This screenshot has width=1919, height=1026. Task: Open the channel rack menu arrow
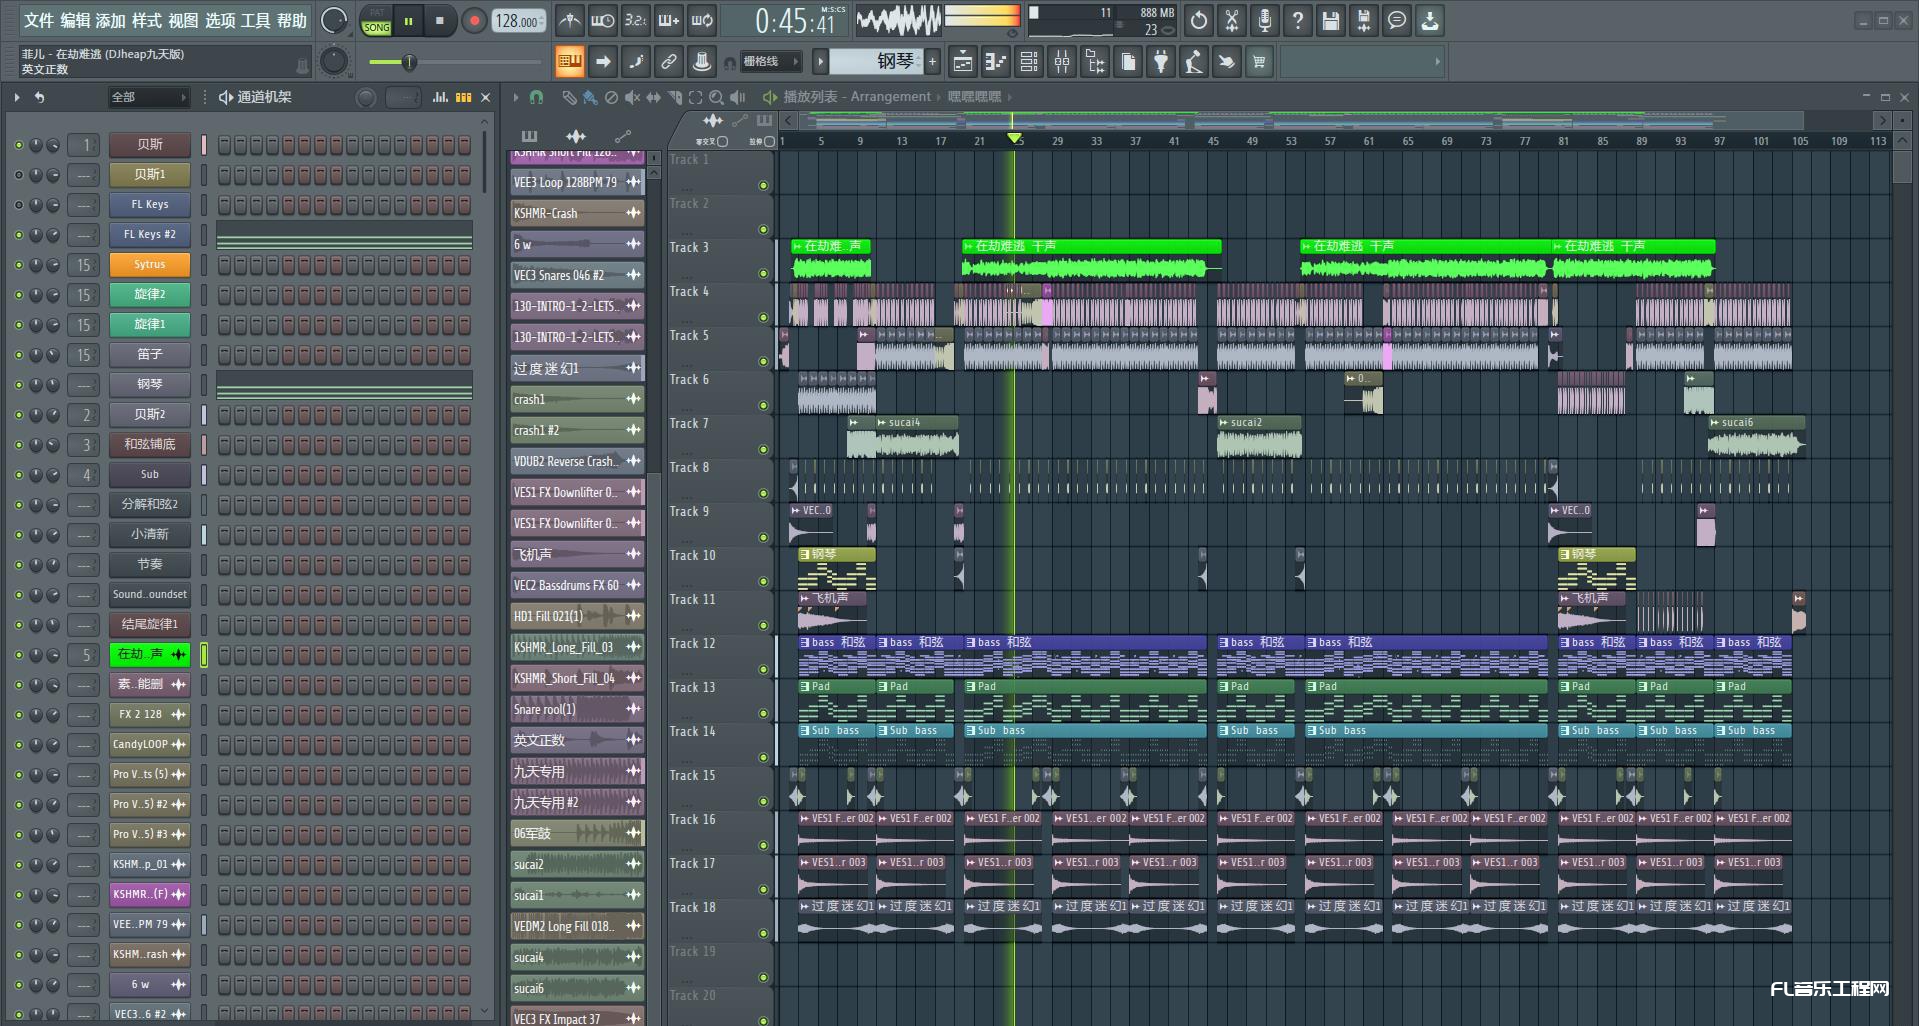(x=17, y=97)
